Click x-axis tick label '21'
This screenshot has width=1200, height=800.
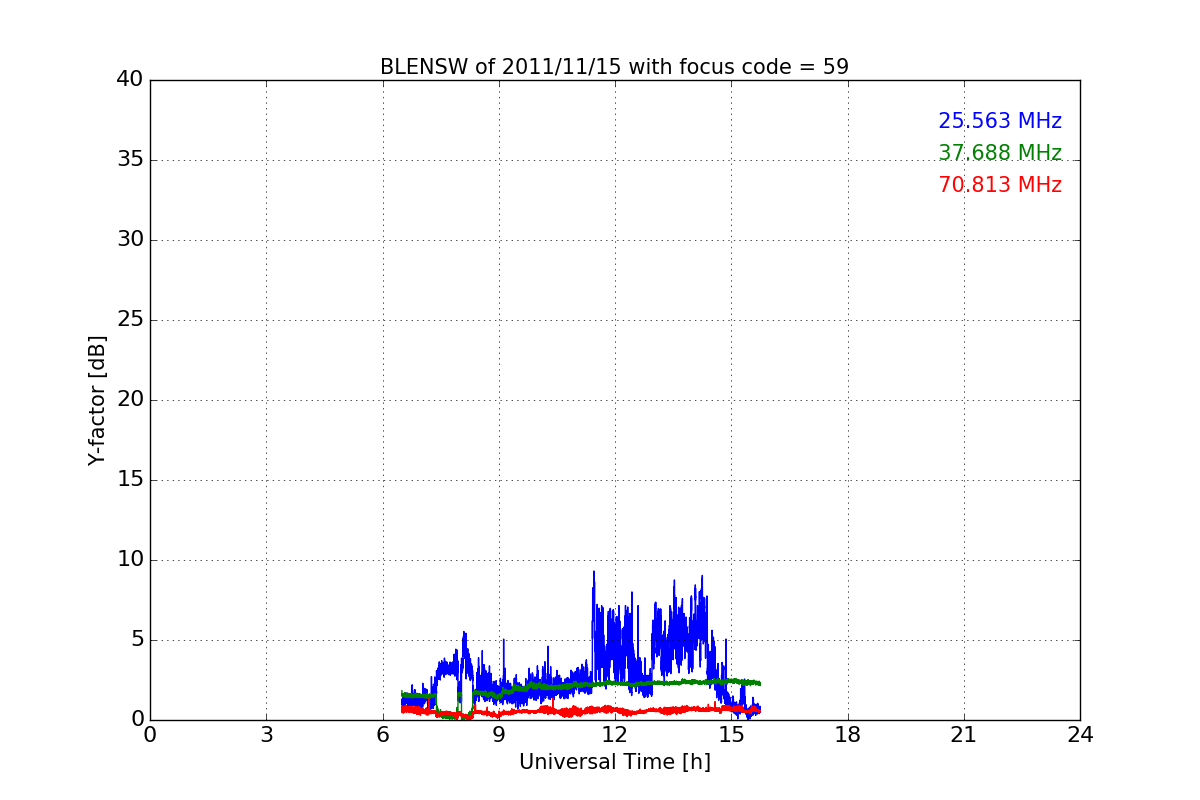964,735
